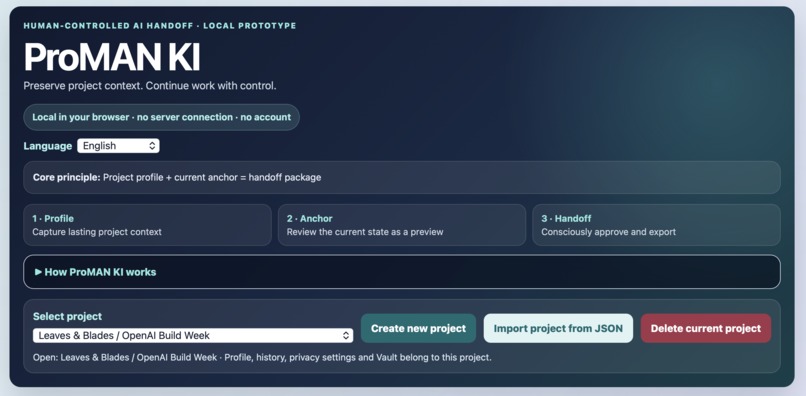
Task: Click the Select project label
Action: (x=67, y=316)
